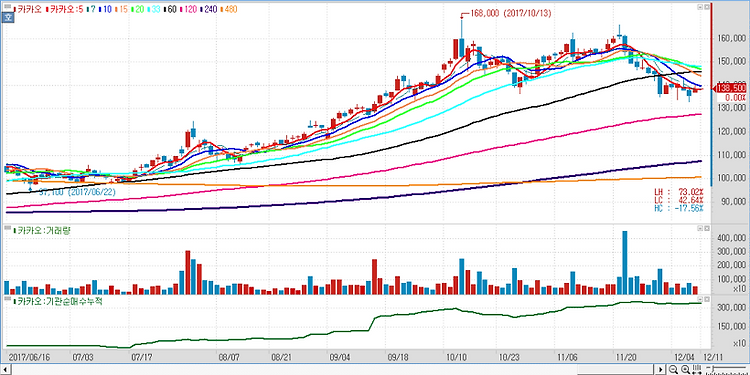Viewport: 750px width, 375px height.
Task: Click the zoom level slider handle
Action: click(x=713, y=369)
